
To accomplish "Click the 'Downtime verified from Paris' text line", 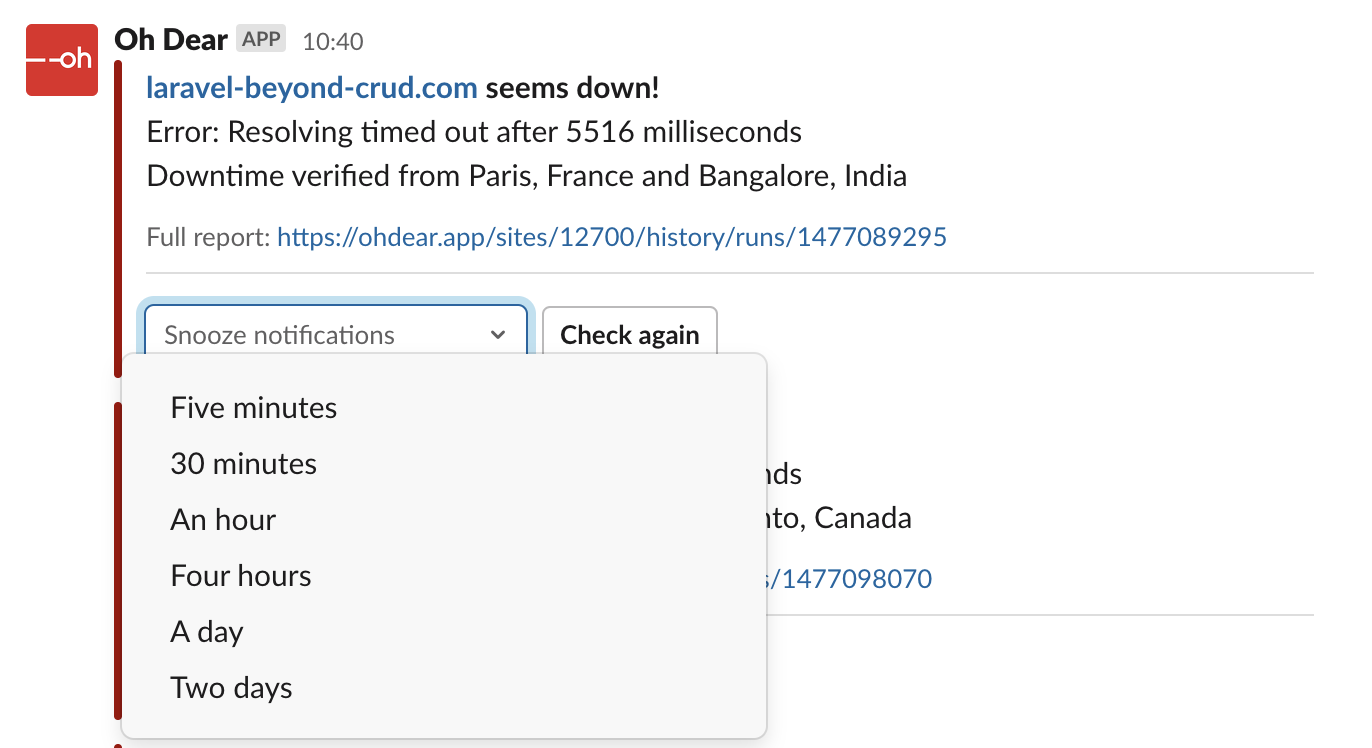I will pyautogui.click(x=527, y=176).
